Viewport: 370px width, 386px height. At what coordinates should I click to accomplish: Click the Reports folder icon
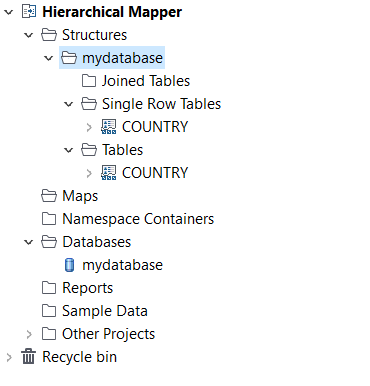(x=49, y=288)
